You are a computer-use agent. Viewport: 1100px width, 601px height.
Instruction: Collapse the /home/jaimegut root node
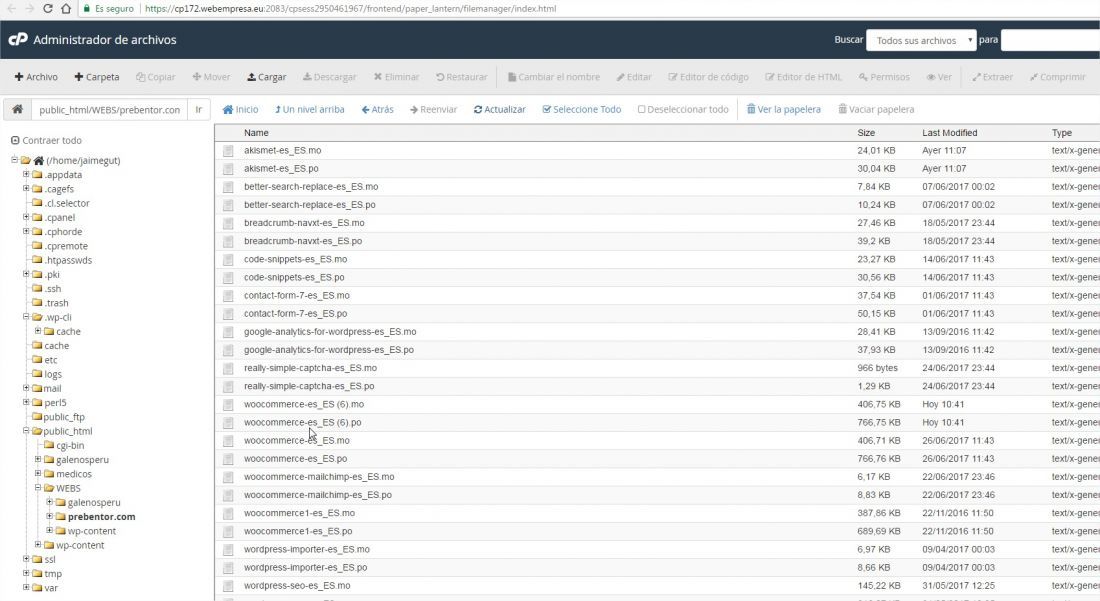(x=14, y=160)
